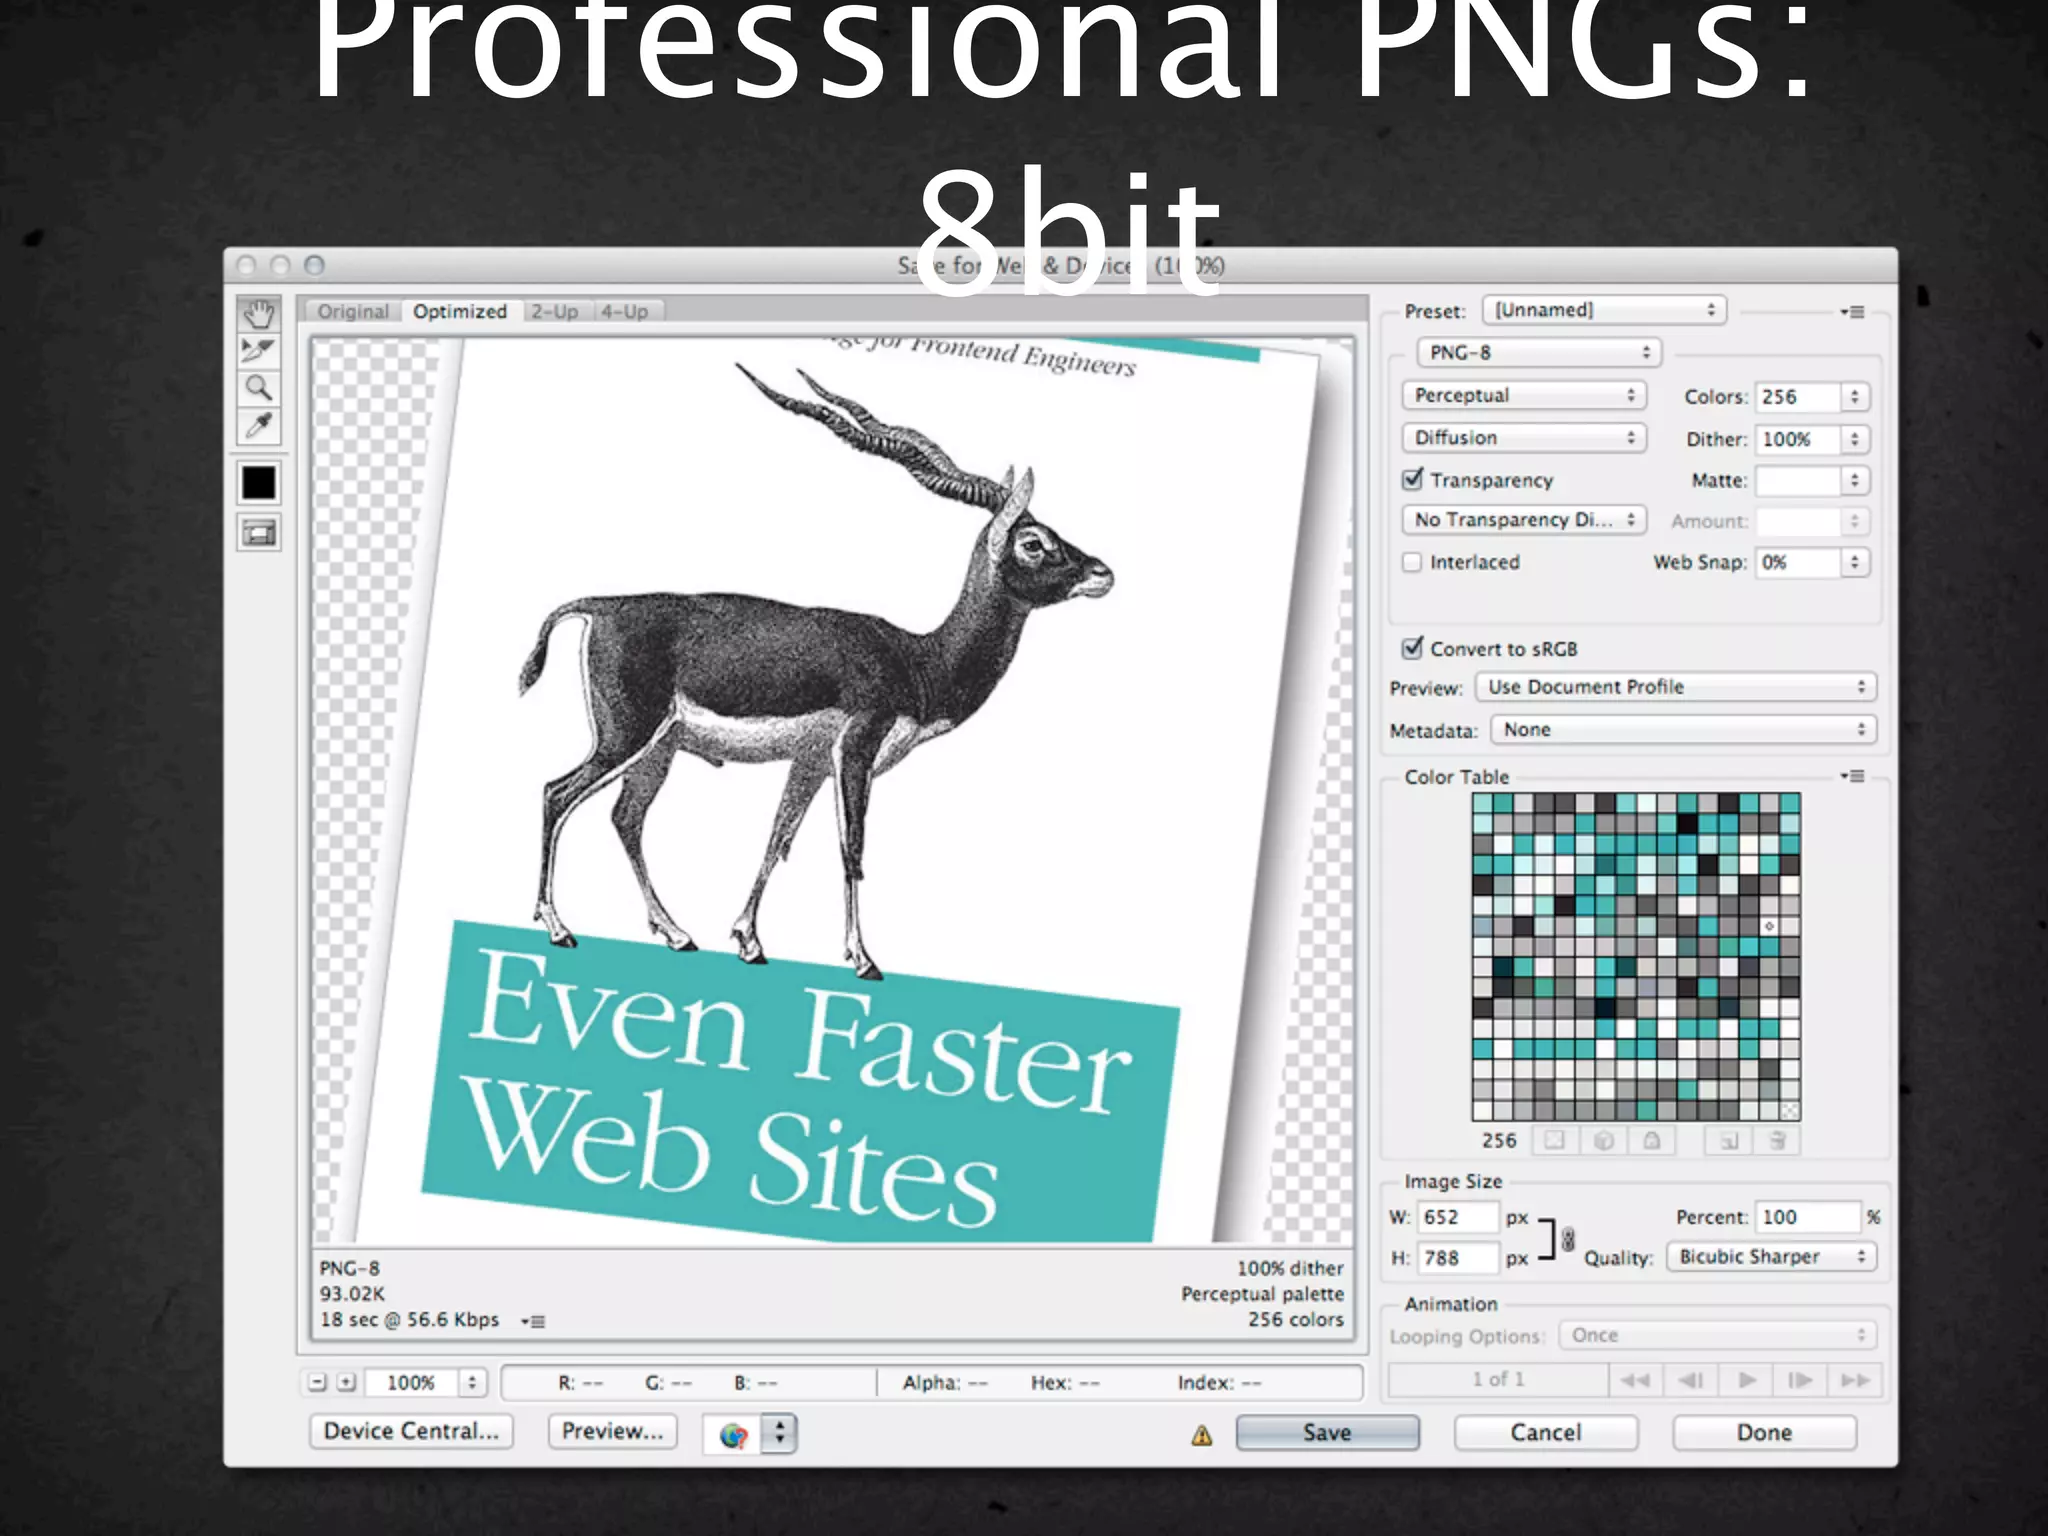2048x1536 pixels.
Task: Switch to the Optimized tab
Action: (x=460, y=312)
